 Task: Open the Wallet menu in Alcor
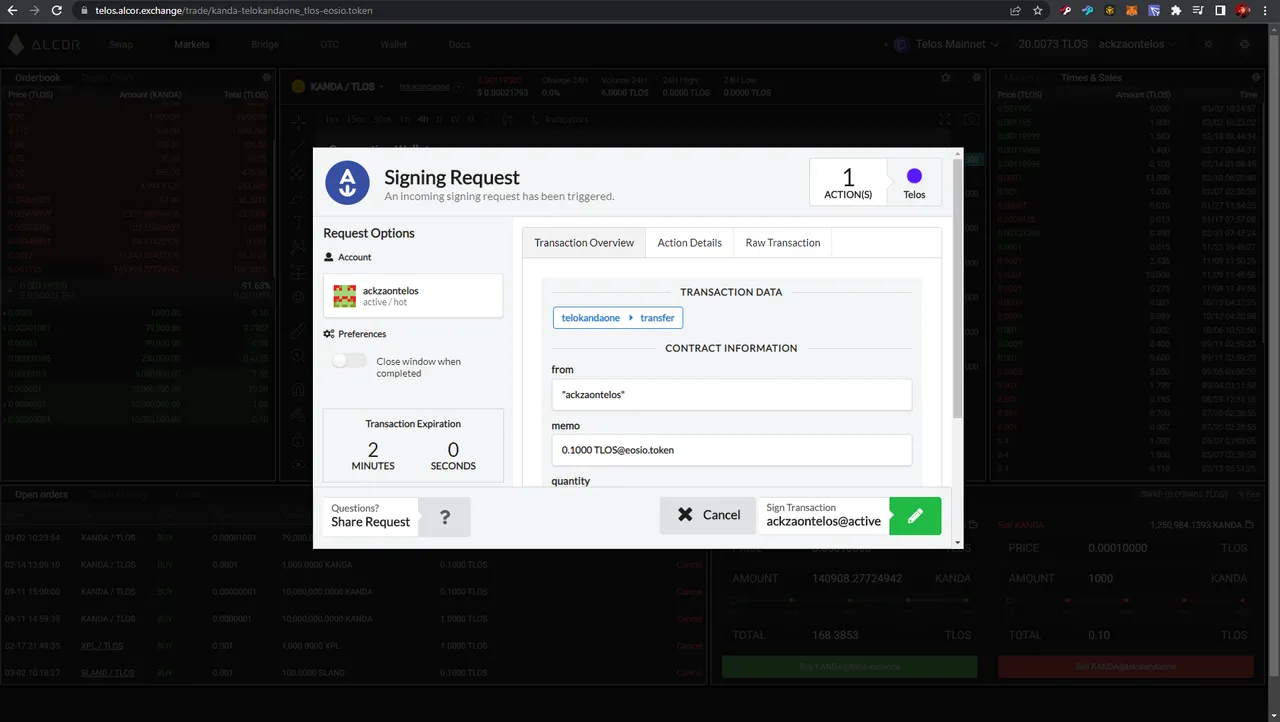[394, 44]
